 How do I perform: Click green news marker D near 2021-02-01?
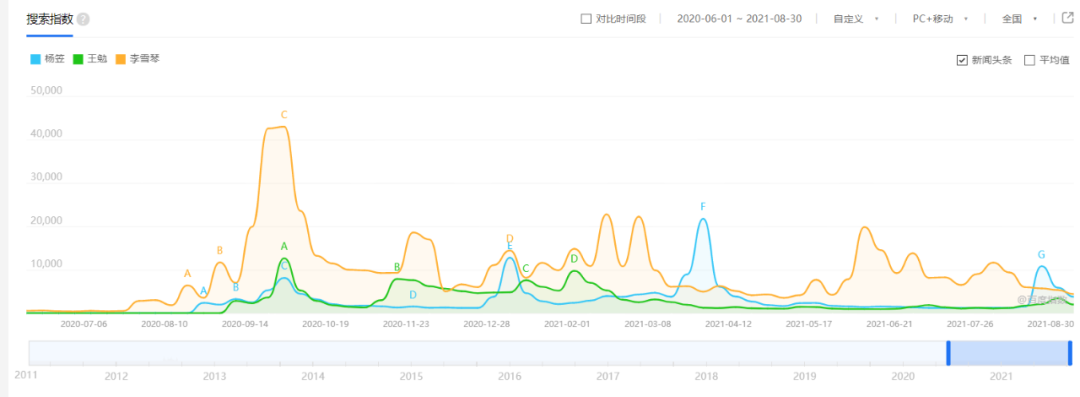pyautogui.click(x=574, y=259)
